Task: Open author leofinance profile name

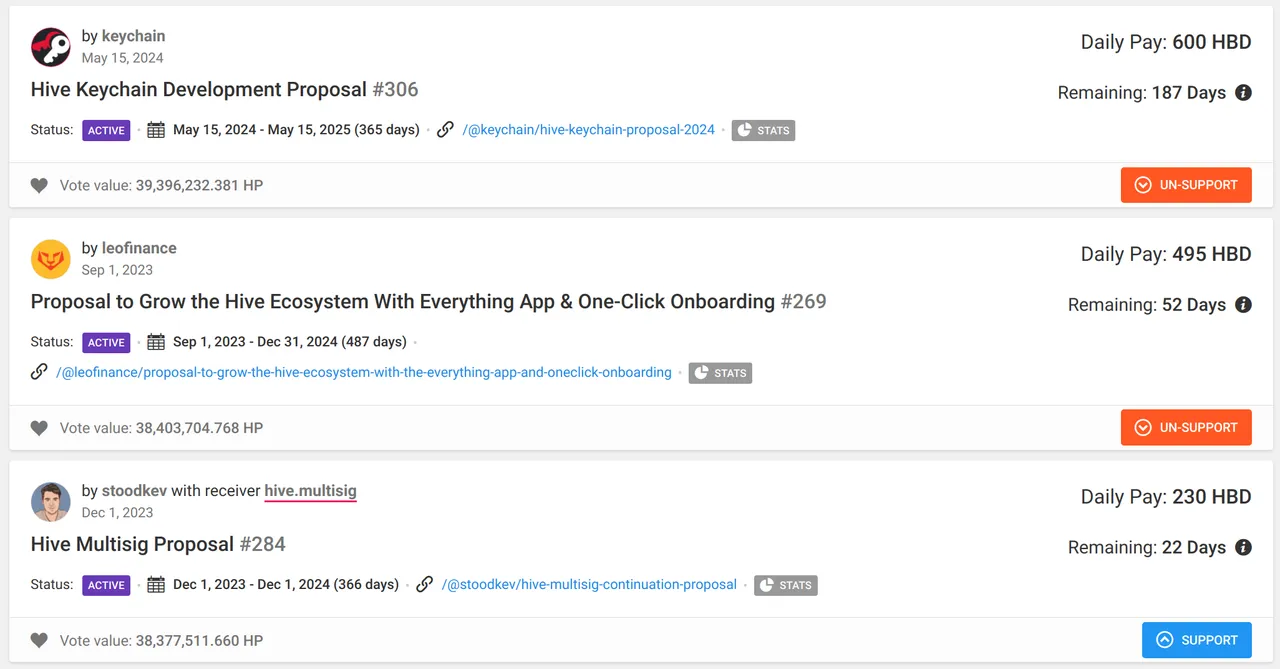Action: [x=139, y=248]
